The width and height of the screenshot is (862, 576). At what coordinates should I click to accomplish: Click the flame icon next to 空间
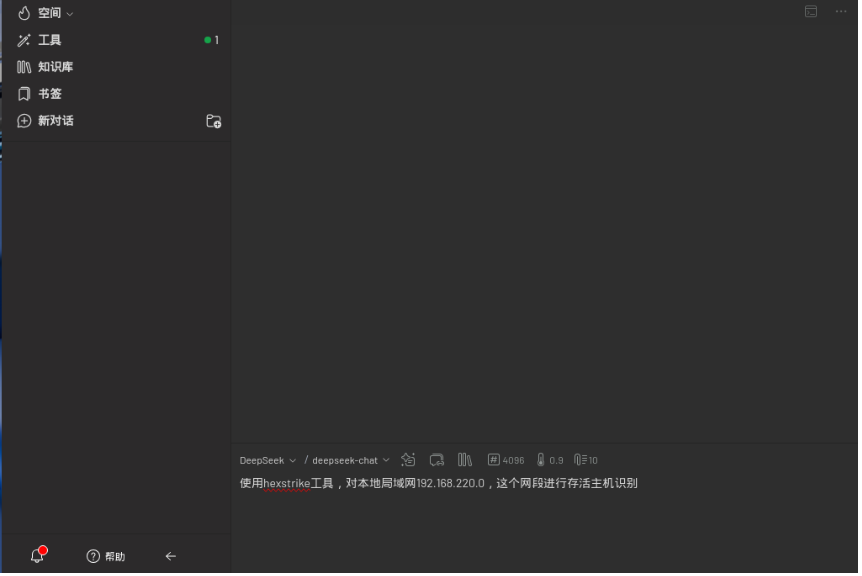pos(24,12)
